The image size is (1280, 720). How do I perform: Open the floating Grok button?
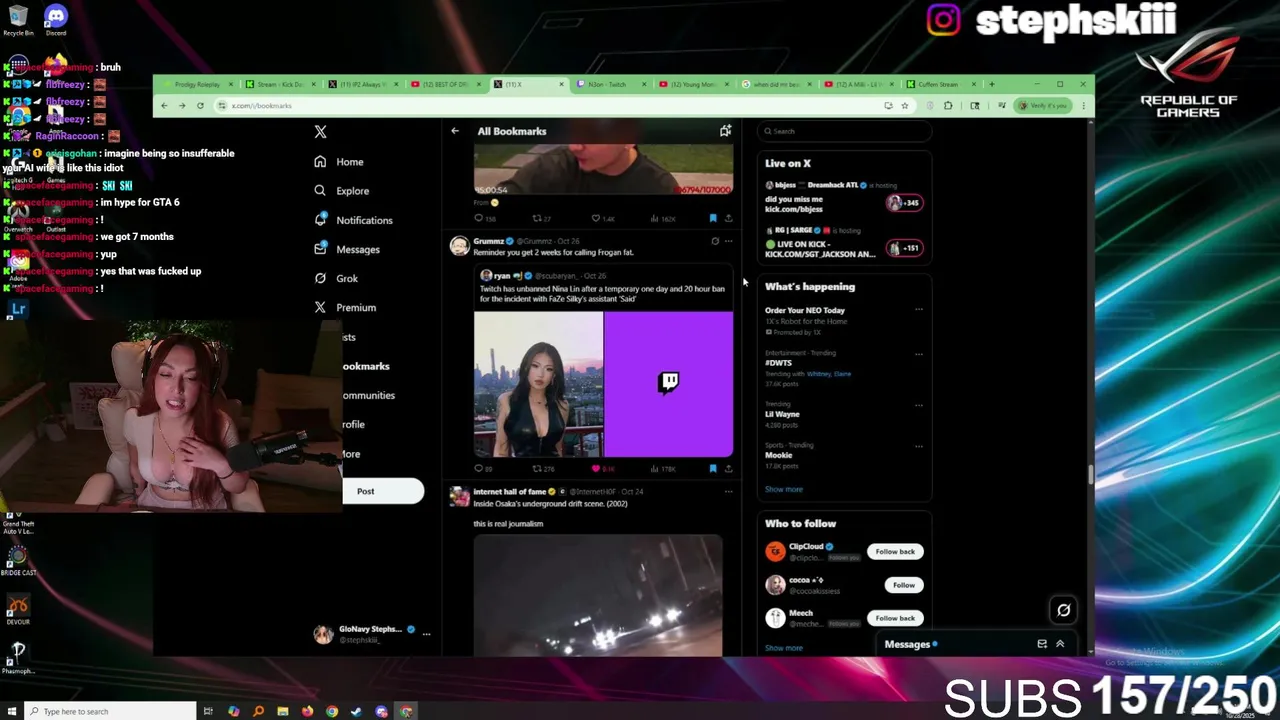pyautogui.click(x=1064, y=610)
